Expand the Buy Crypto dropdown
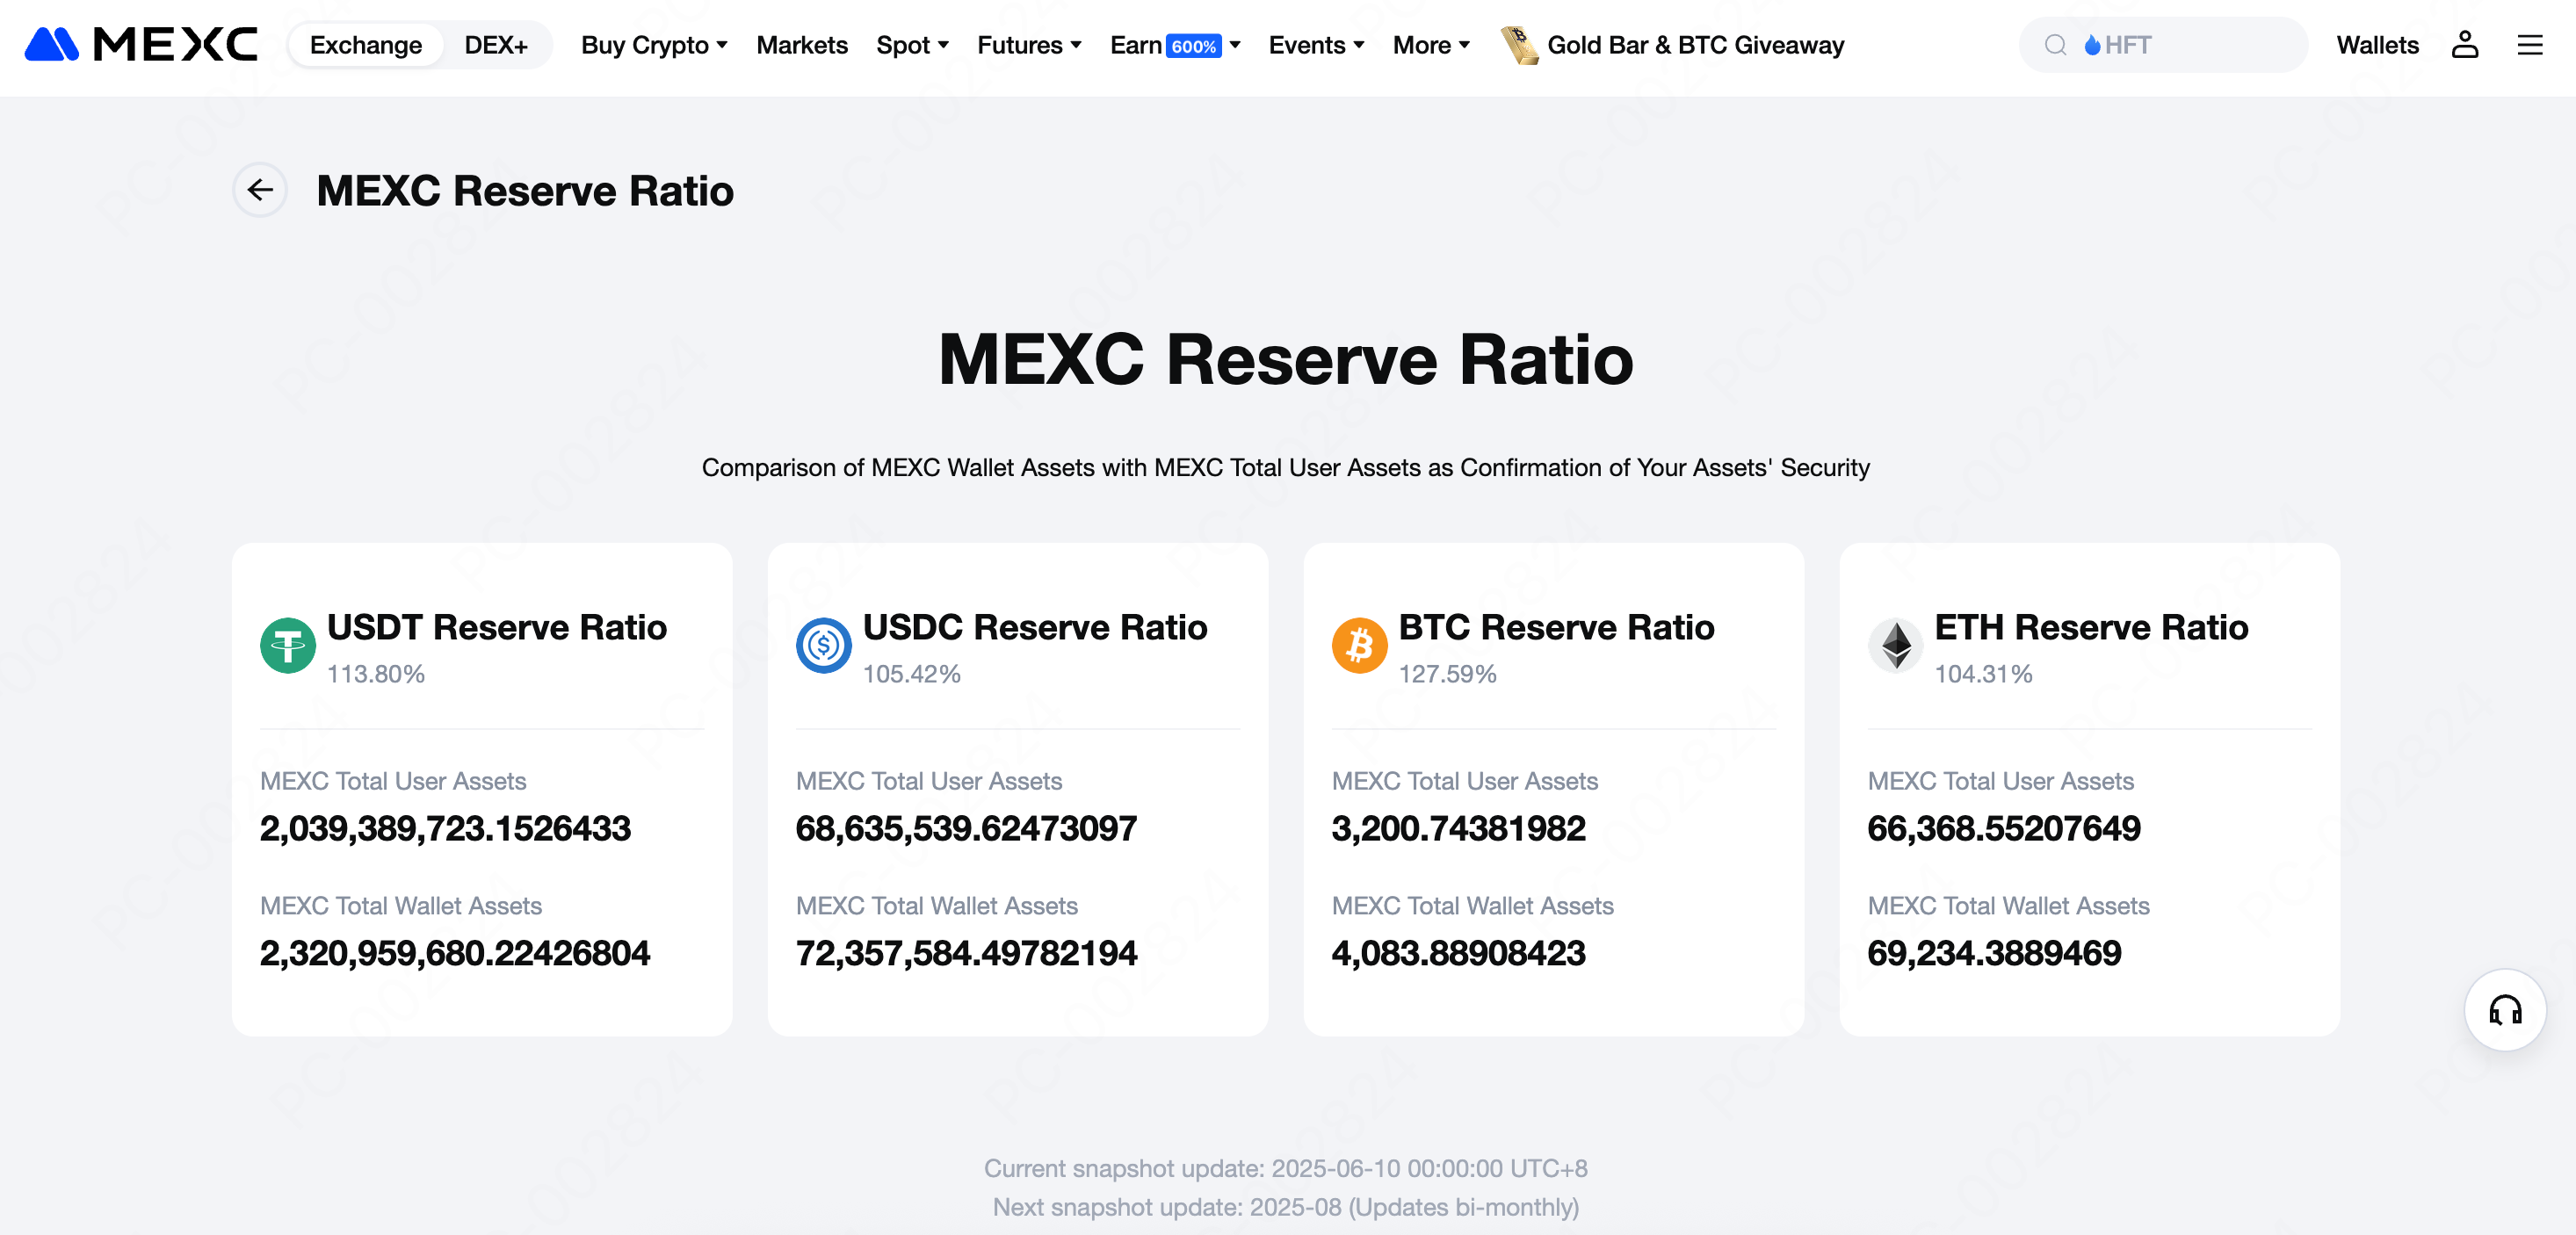Image resolution: width=2576 pixels, height=1235 pixels. pyautogui.click(x=654, y=45)
